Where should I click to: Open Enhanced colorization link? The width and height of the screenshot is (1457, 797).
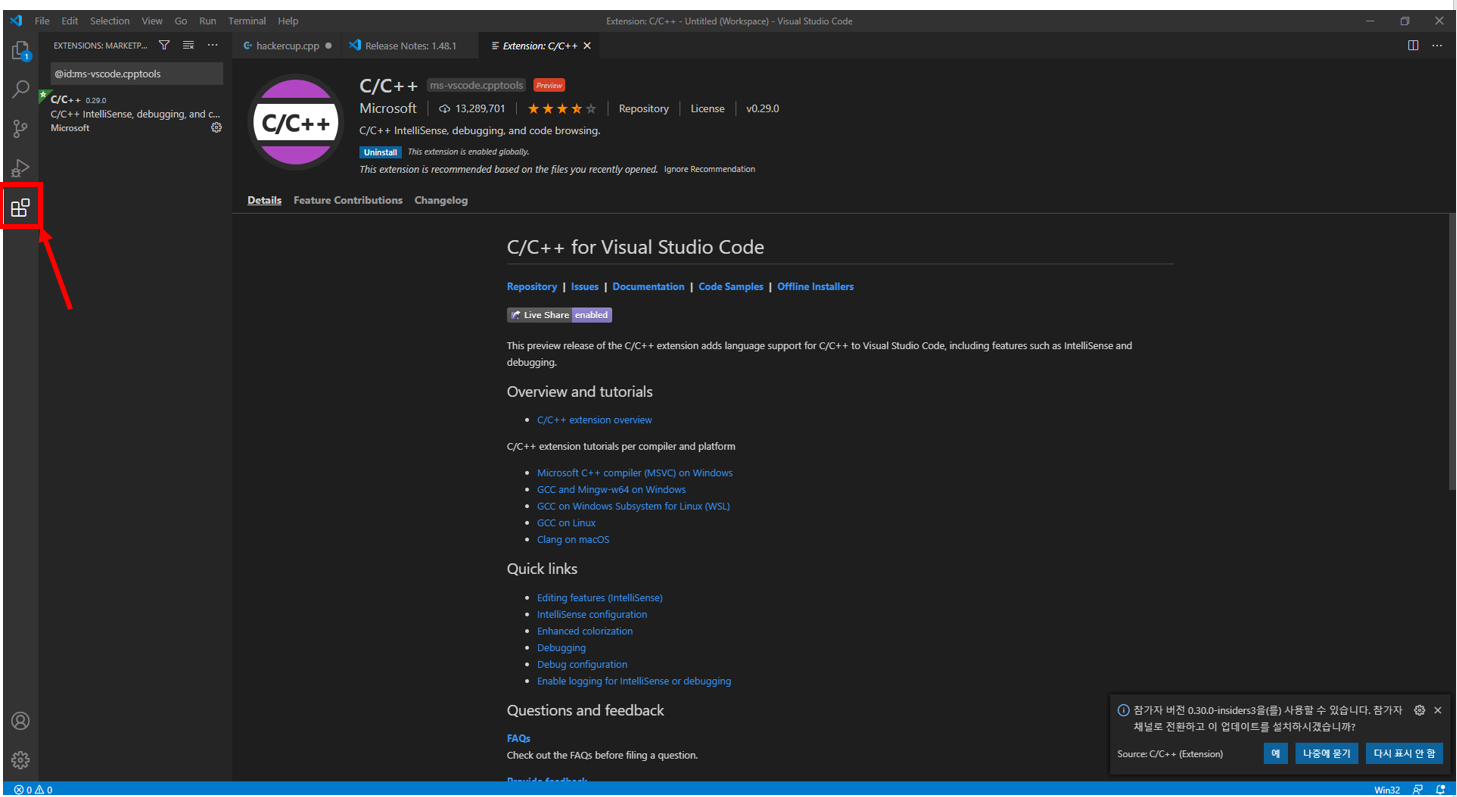click(x=585, y=631)
